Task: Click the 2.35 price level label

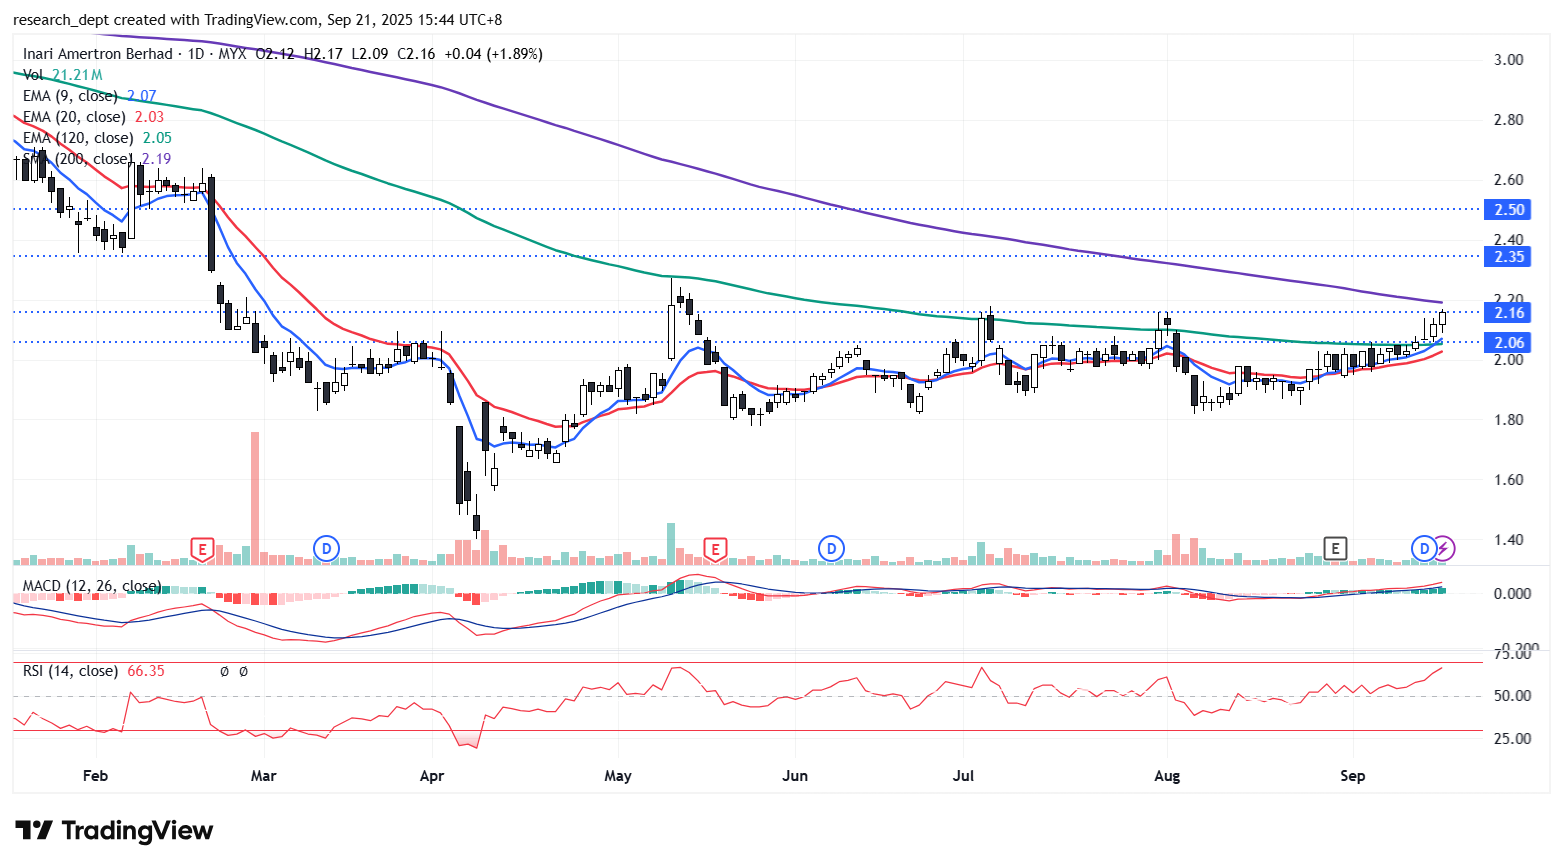Action: click(x=1508, y=257)
